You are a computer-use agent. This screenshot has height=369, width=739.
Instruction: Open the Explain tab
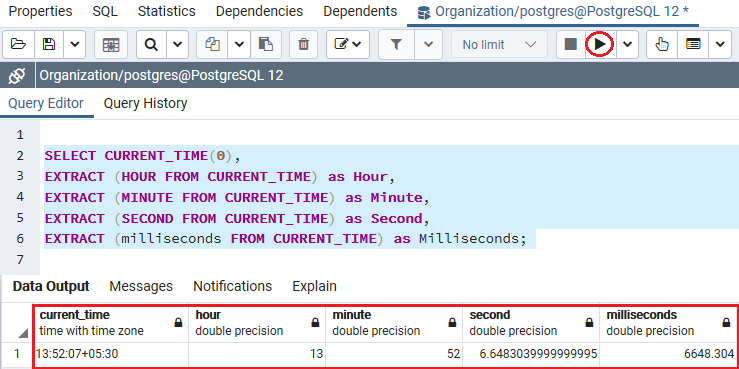coord(314,286)
